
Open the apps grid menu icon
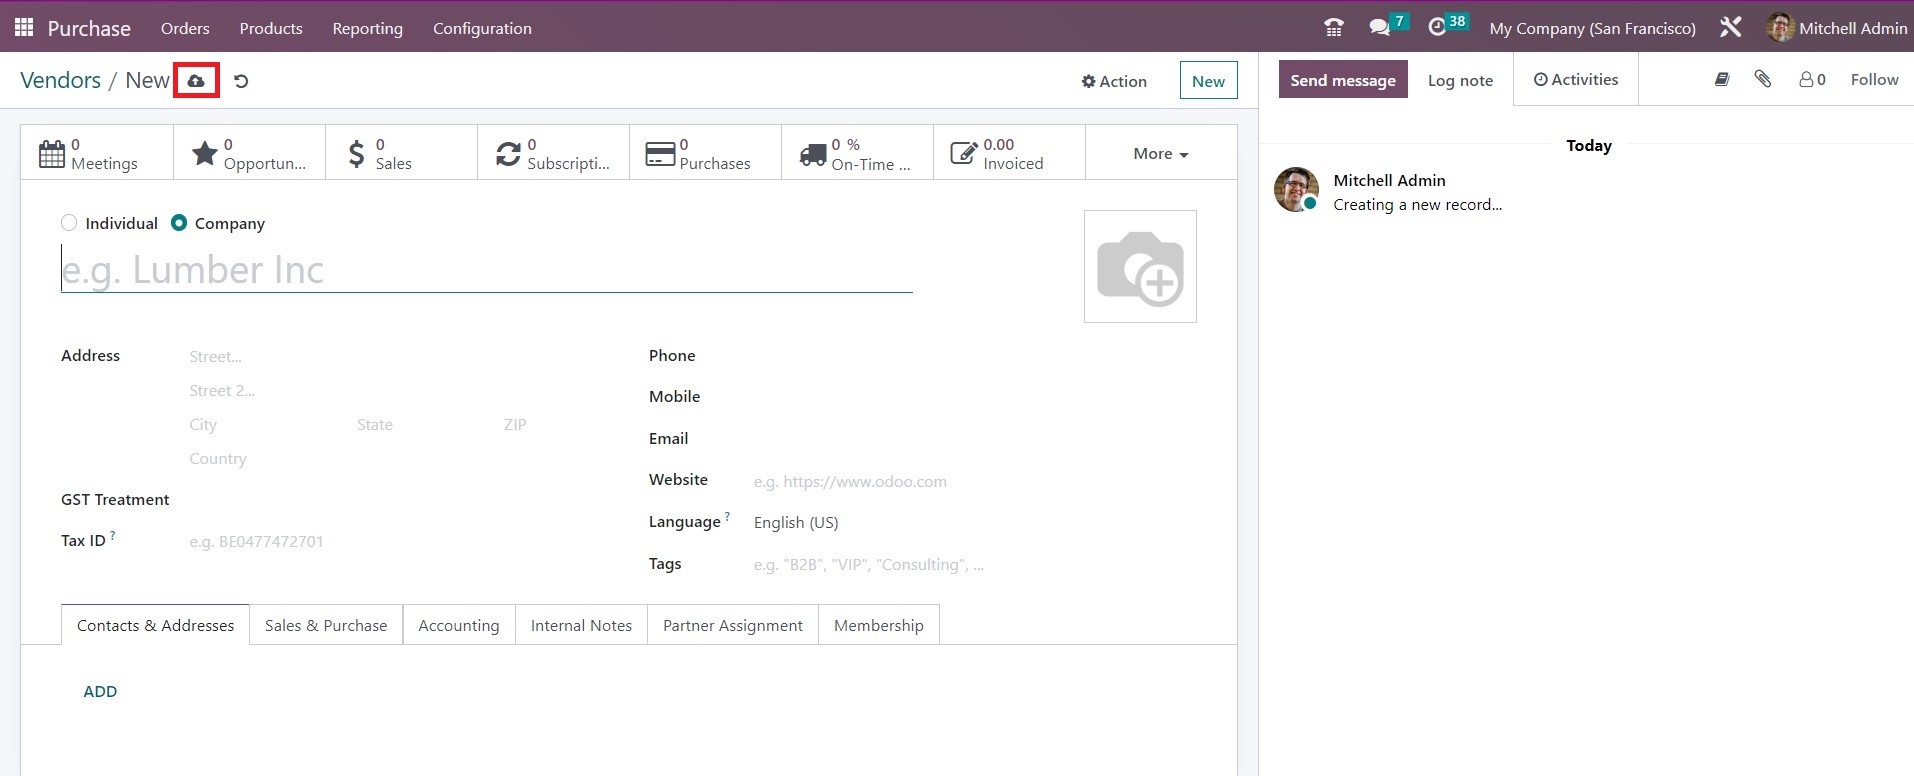[24, 27]
